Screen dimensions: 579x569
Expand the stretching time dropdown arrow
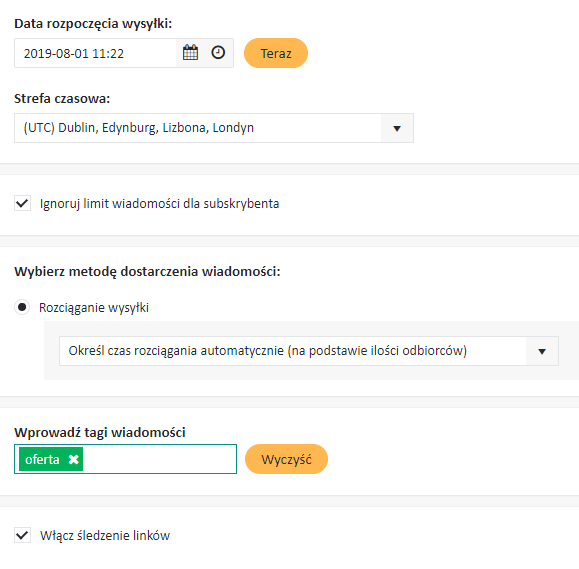(542, 351)
